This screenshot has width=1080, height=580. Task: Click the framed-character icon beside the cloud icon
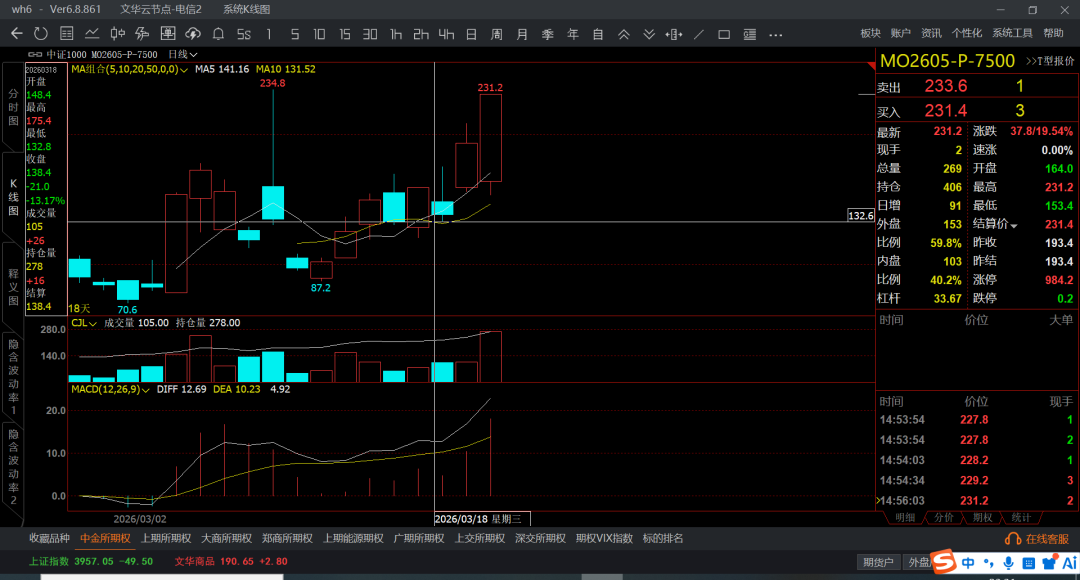(x=167, y=34)
